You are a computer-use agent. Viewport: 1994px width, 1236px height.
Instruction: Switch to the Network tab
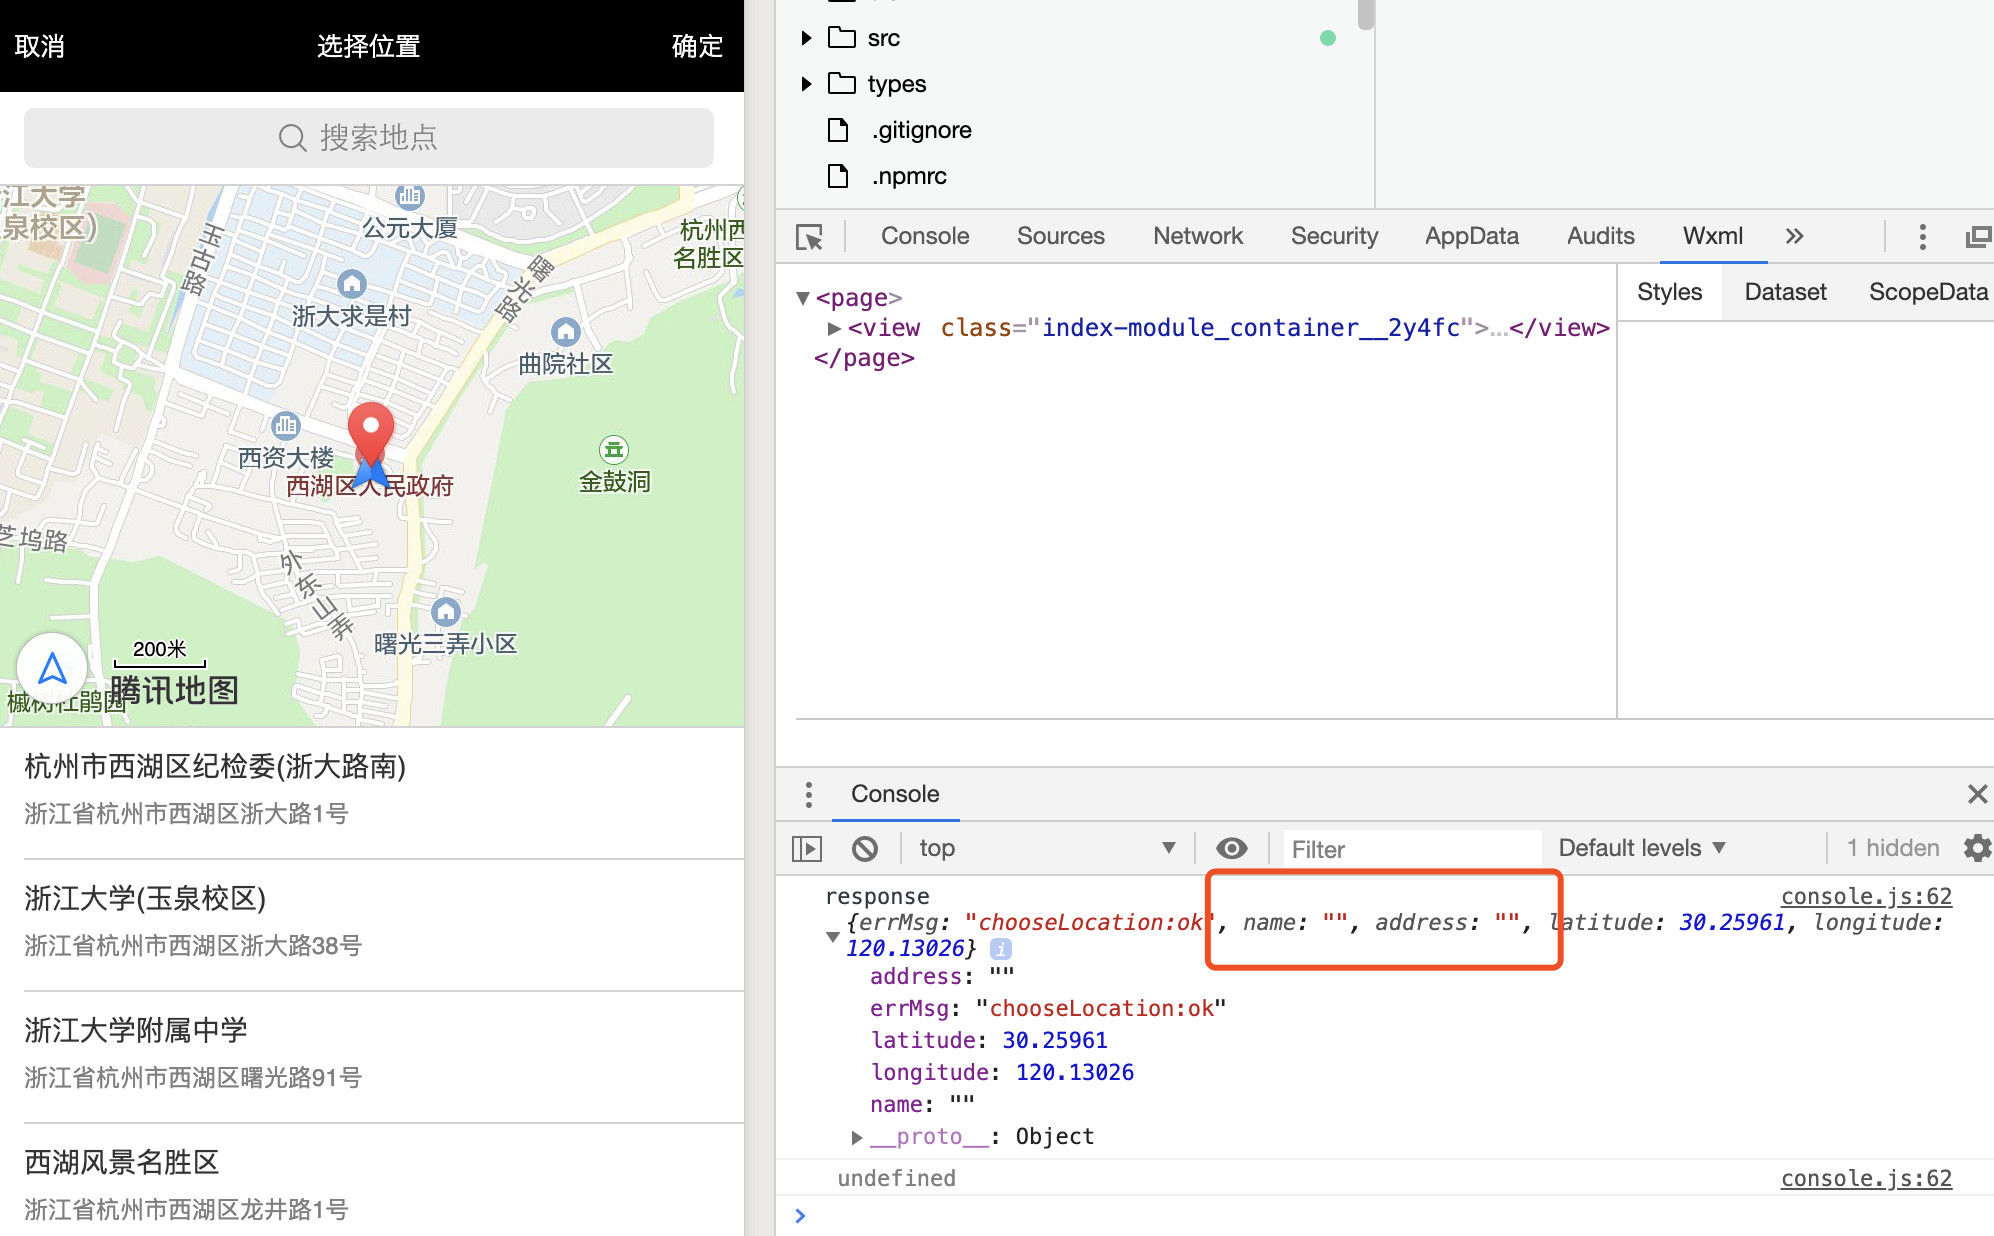(x=1197, y=236)
